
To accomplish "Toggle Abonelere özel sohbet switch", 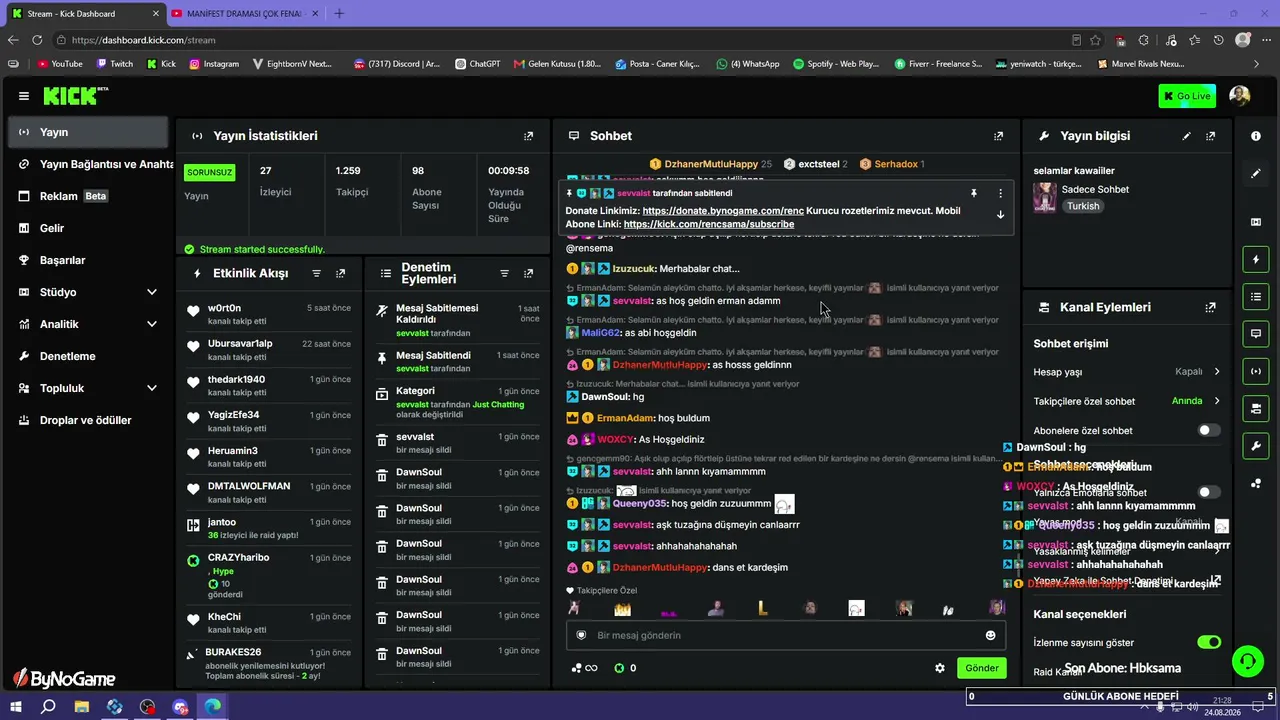I will 1209,430.
